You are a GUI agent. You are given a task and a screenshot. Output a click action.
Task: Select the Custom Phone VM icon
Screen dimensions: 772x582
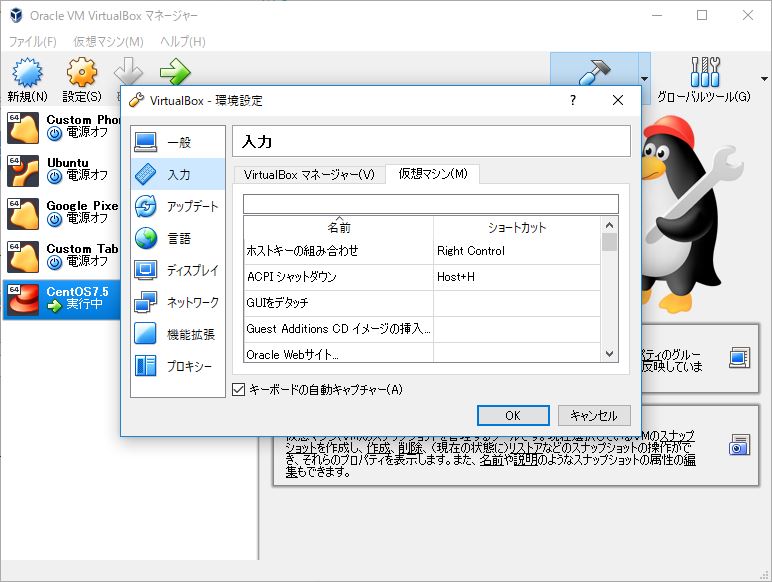pos(23,128)
